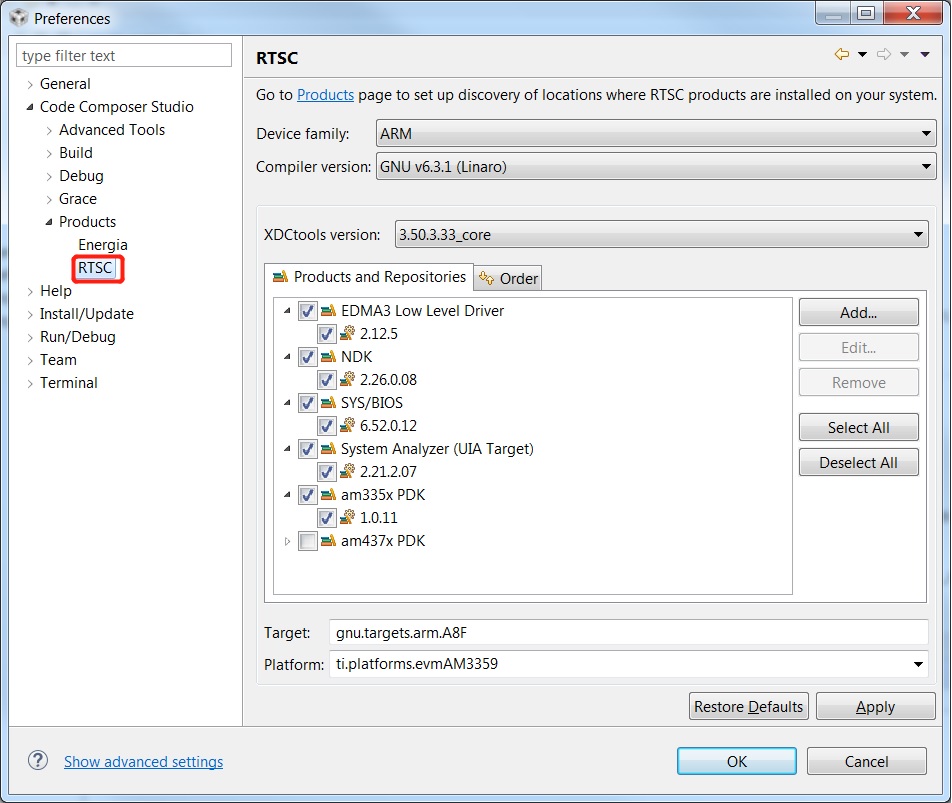Viewport: 952px width, 803px height.
Task: Expand the General preferences node
Action: (30, 84)
